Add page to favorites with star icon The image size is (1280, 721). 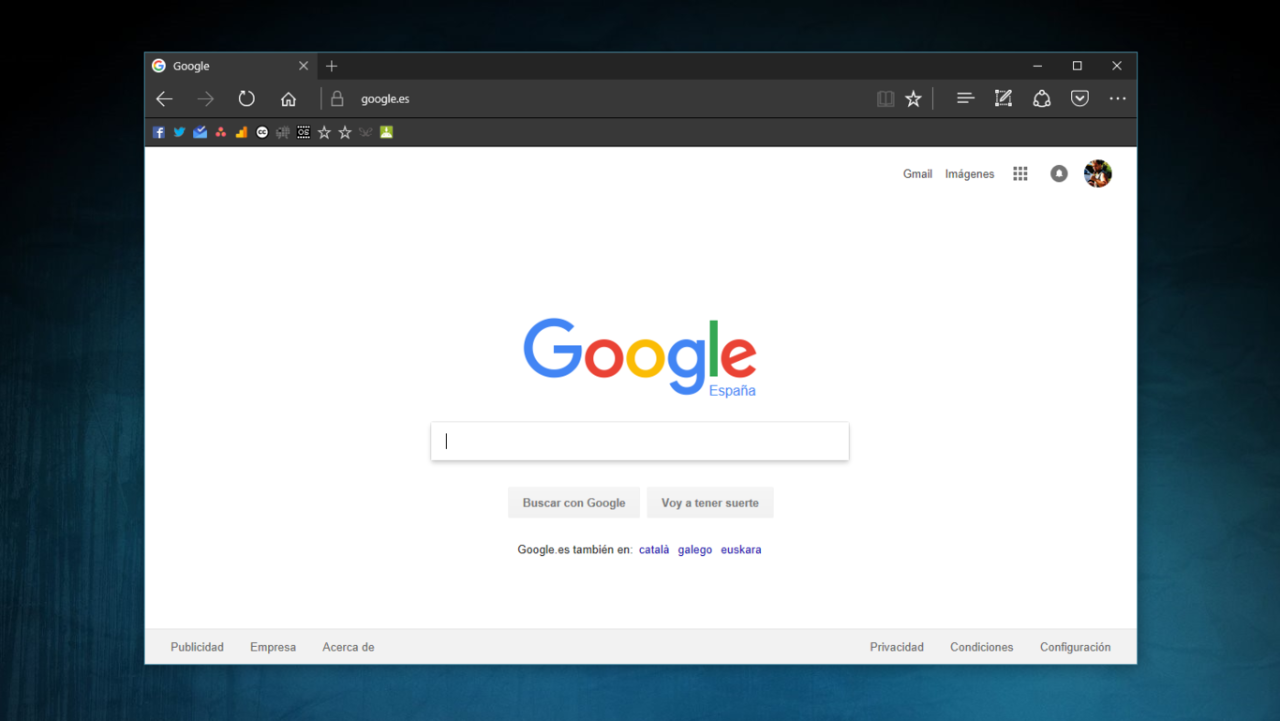click(913, 99)
